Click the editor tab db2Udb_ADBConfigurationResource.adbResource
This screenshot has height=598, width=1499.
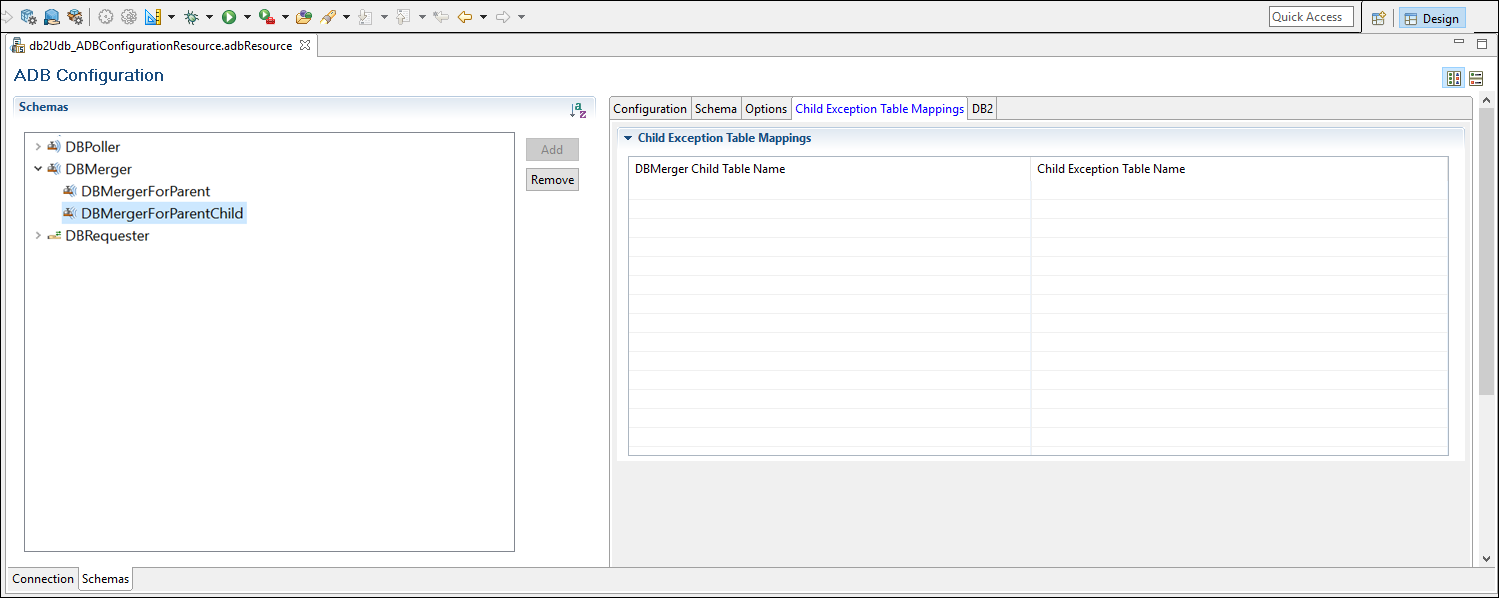pos(161,45)
